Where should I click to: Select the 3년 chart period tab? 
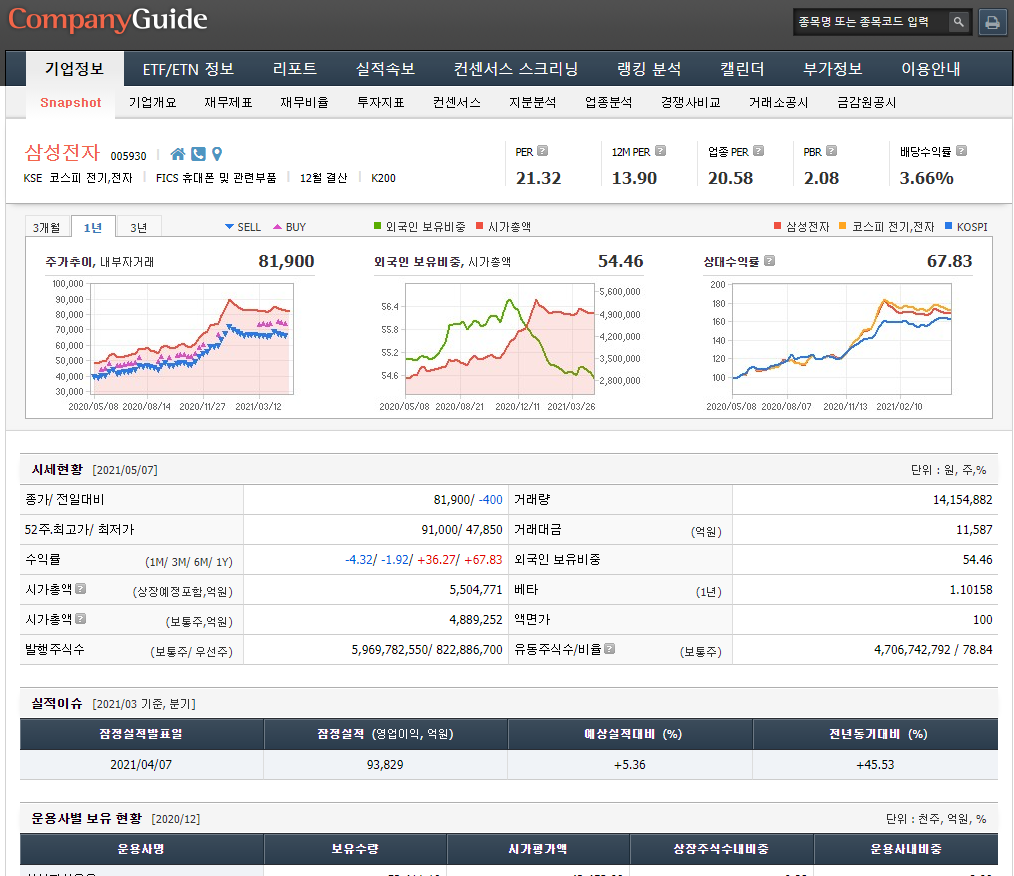coord(139,227)
